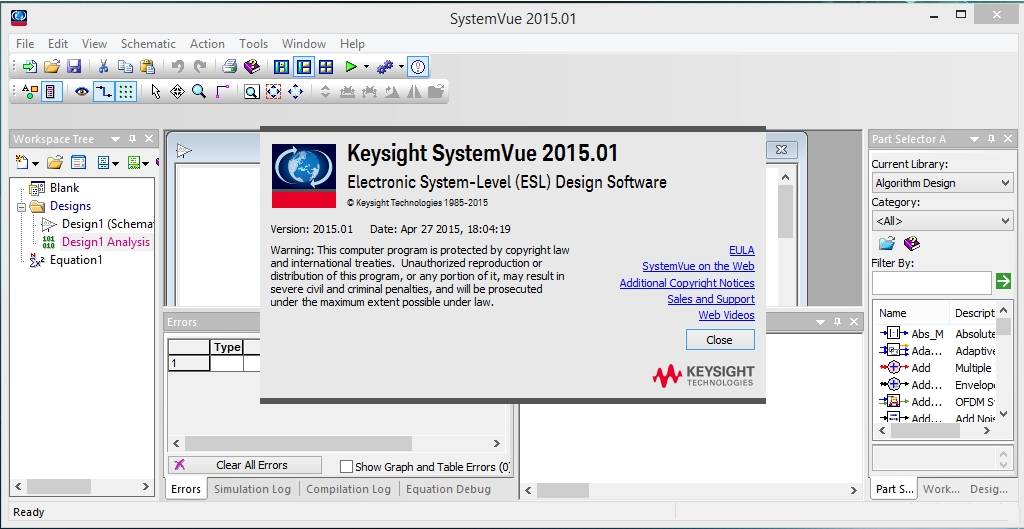The width and height of the screenshot is (1024, 529).
Task: Open the dropdown arrow next to the gears icon
Action: [x=401, y=67]
